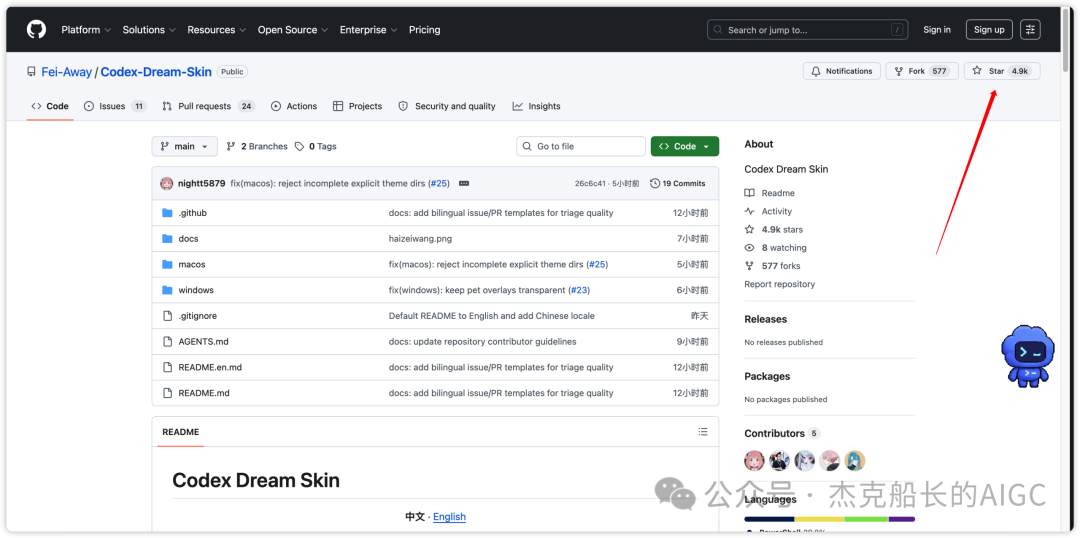1080x538 pixels.
Task: Switch to the Issues tab
Action: tap(115, 106)
